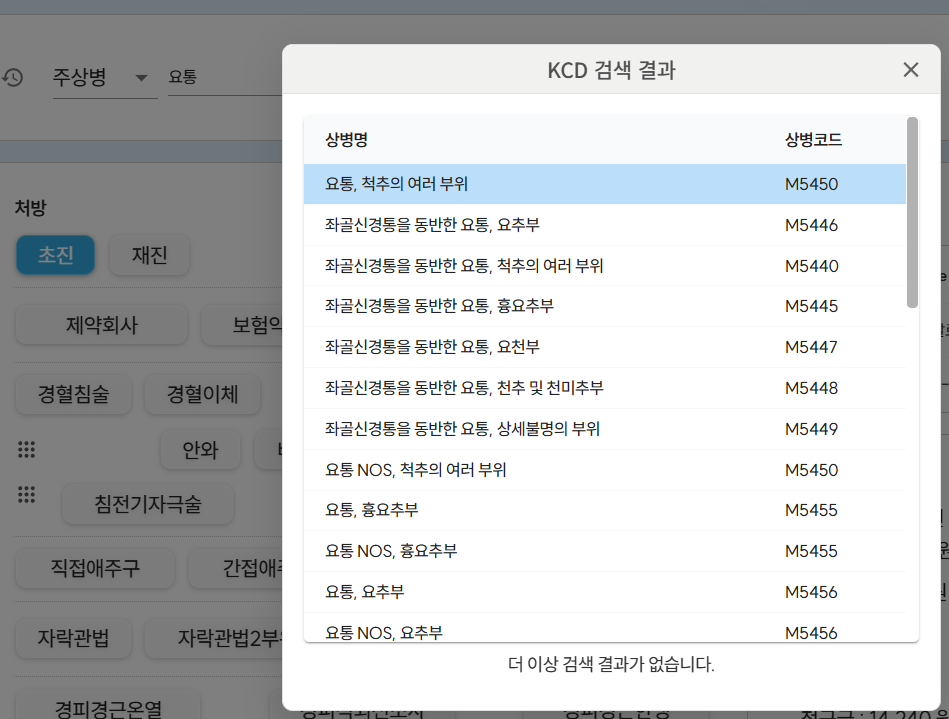Click the 침전기자극술 button
This screenshot has height=719, width=949.
tap(148, 504)
